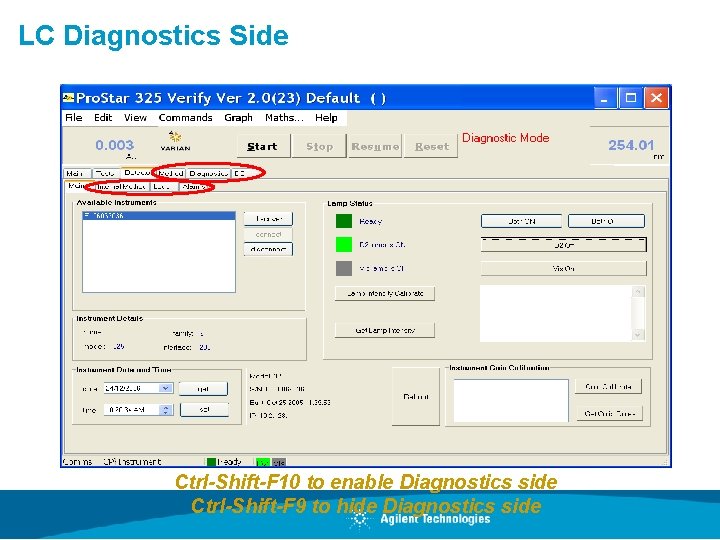Turn both lamps off with Both Off
The image size is (720, 540).
coord(606,221)
